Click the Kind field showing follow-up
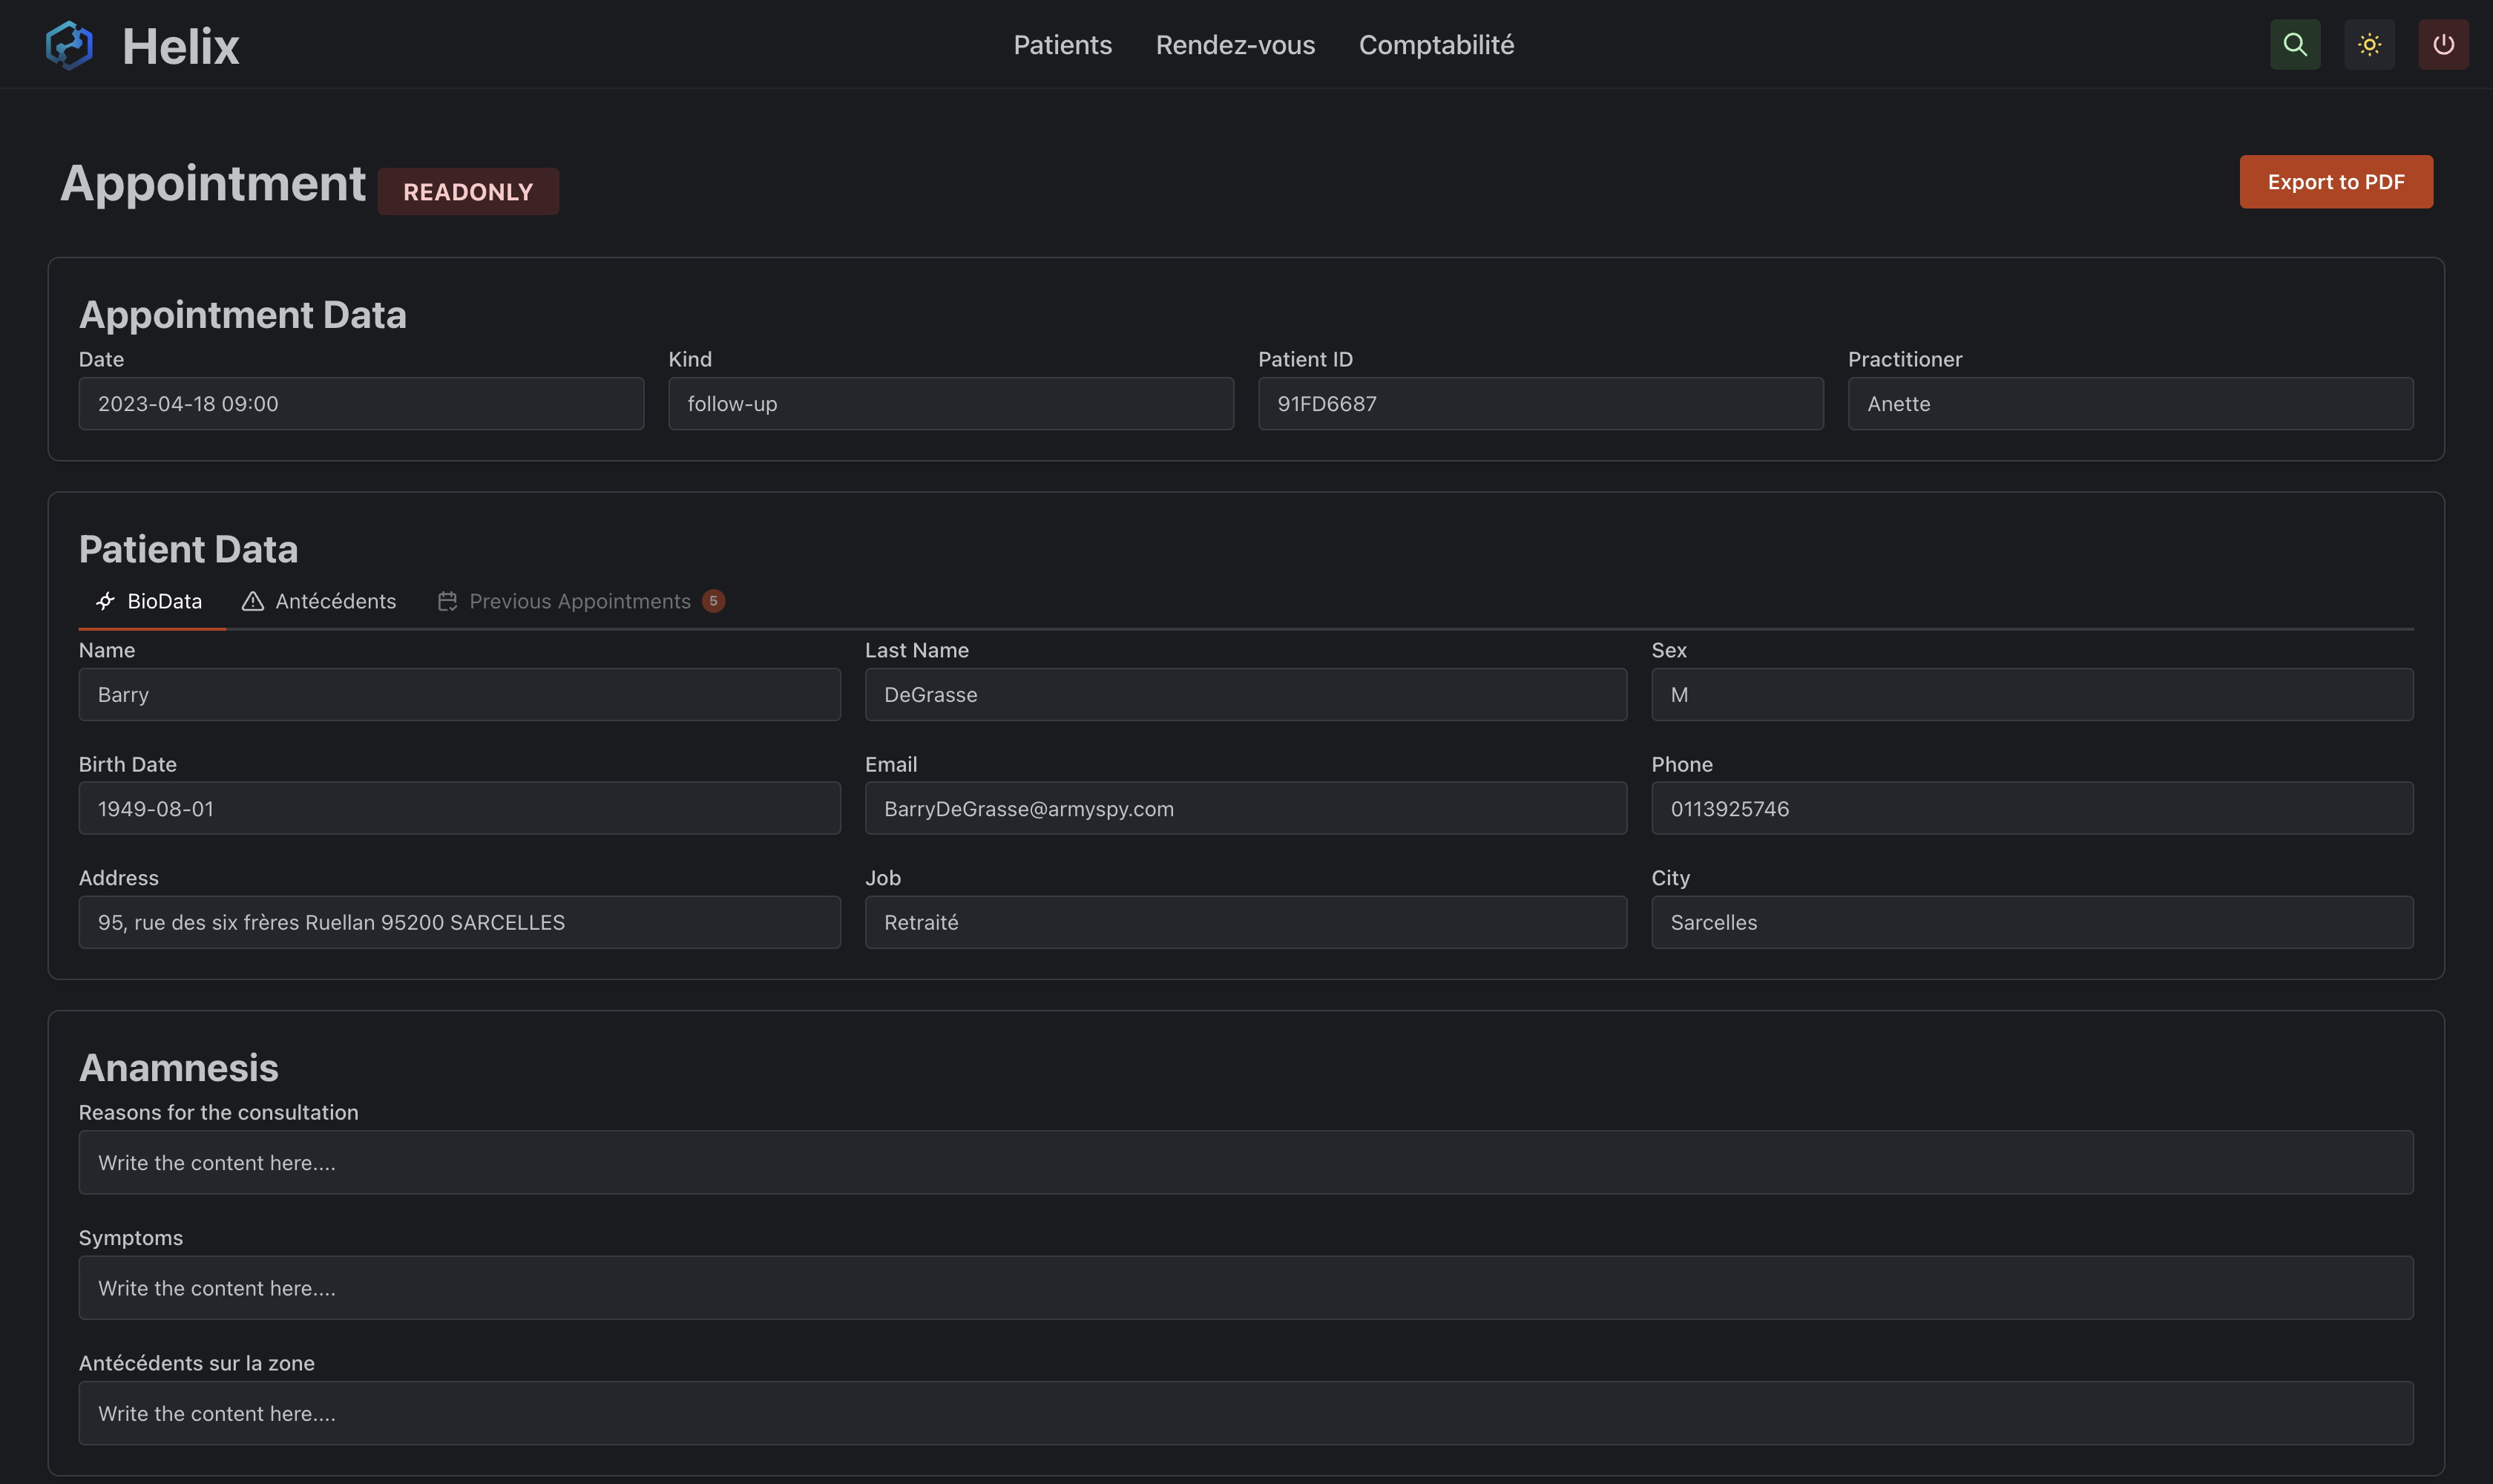The width and height of the screenshot is (2493, 1484). tap(950, 404)
